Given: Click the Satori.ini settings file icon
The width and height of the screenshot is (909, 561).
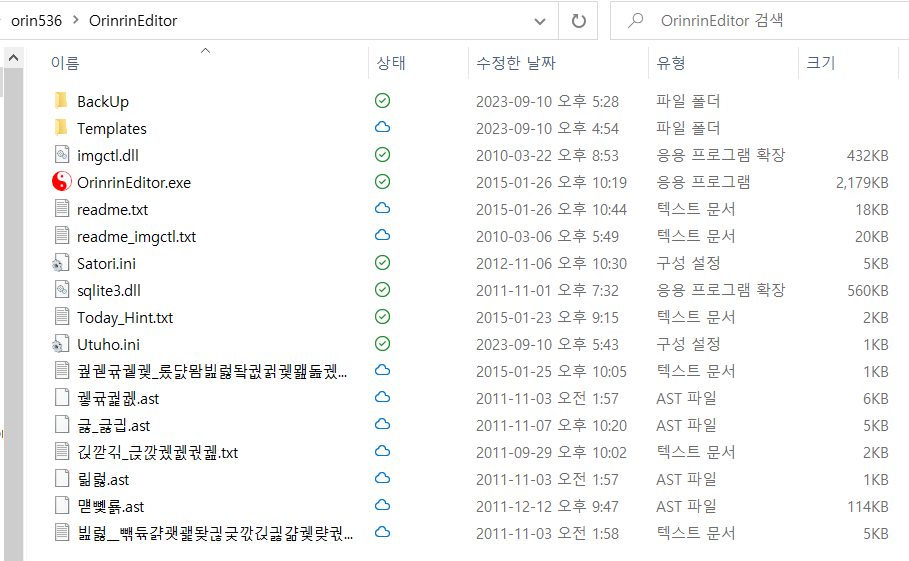Looking at the screenshot, I should tap(61, 263).
